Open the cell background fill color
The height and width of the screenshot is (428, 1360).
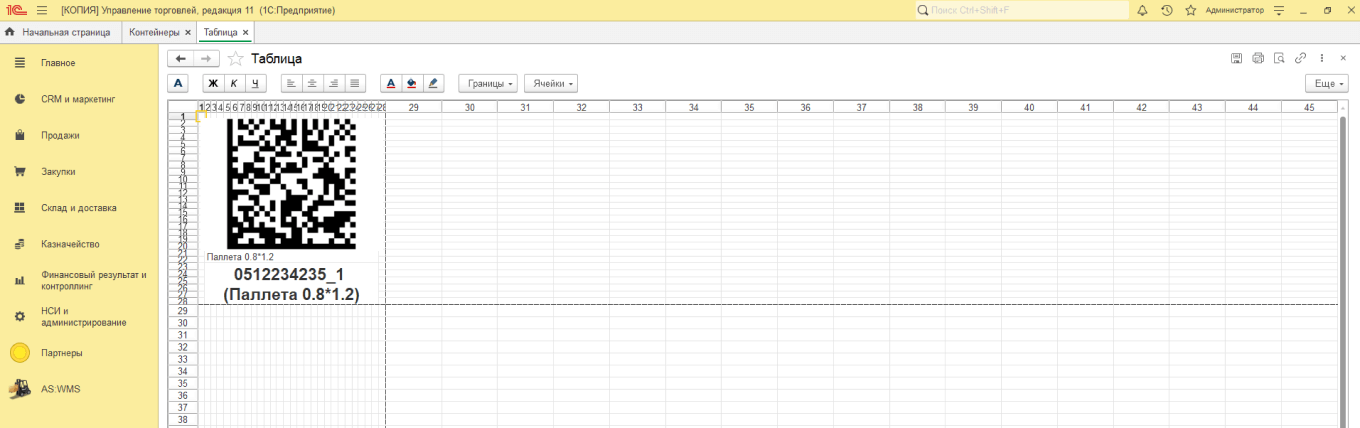pos(412,83)
